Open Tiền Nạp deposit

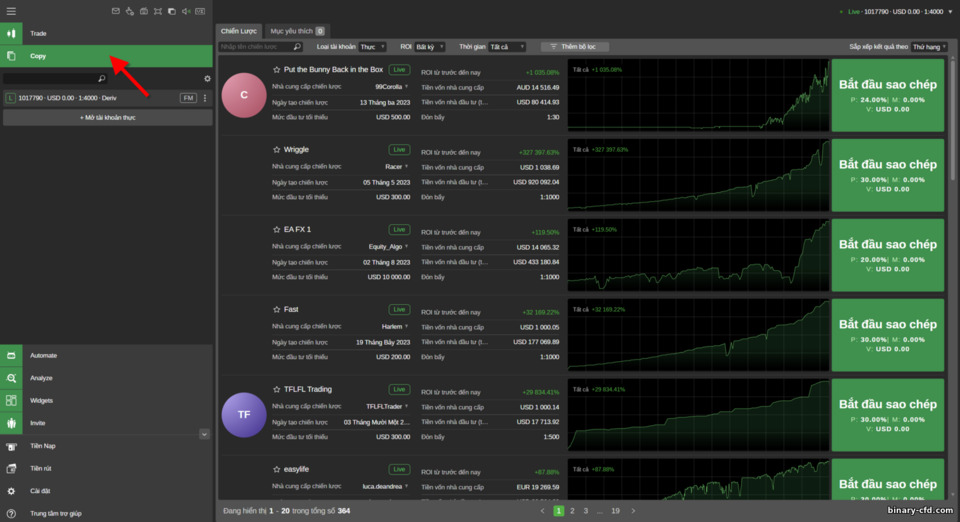point(107,446)
